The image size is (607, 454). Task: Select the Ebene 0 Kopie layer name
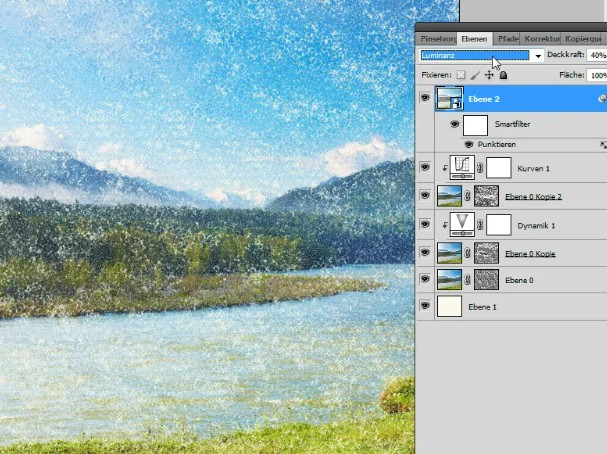click(530, 254)
